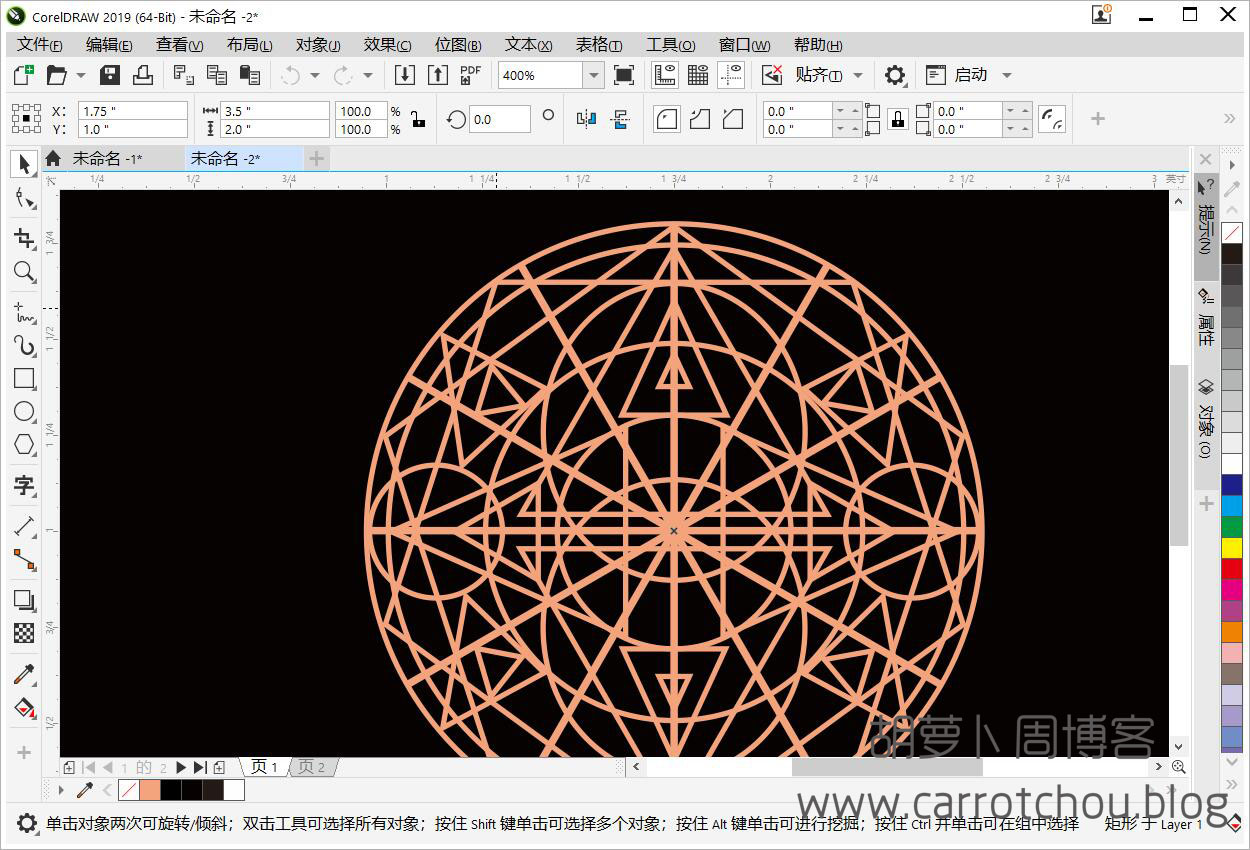Click the Import icon
This screenshot has height=850, width=1250.
point(404,75)
